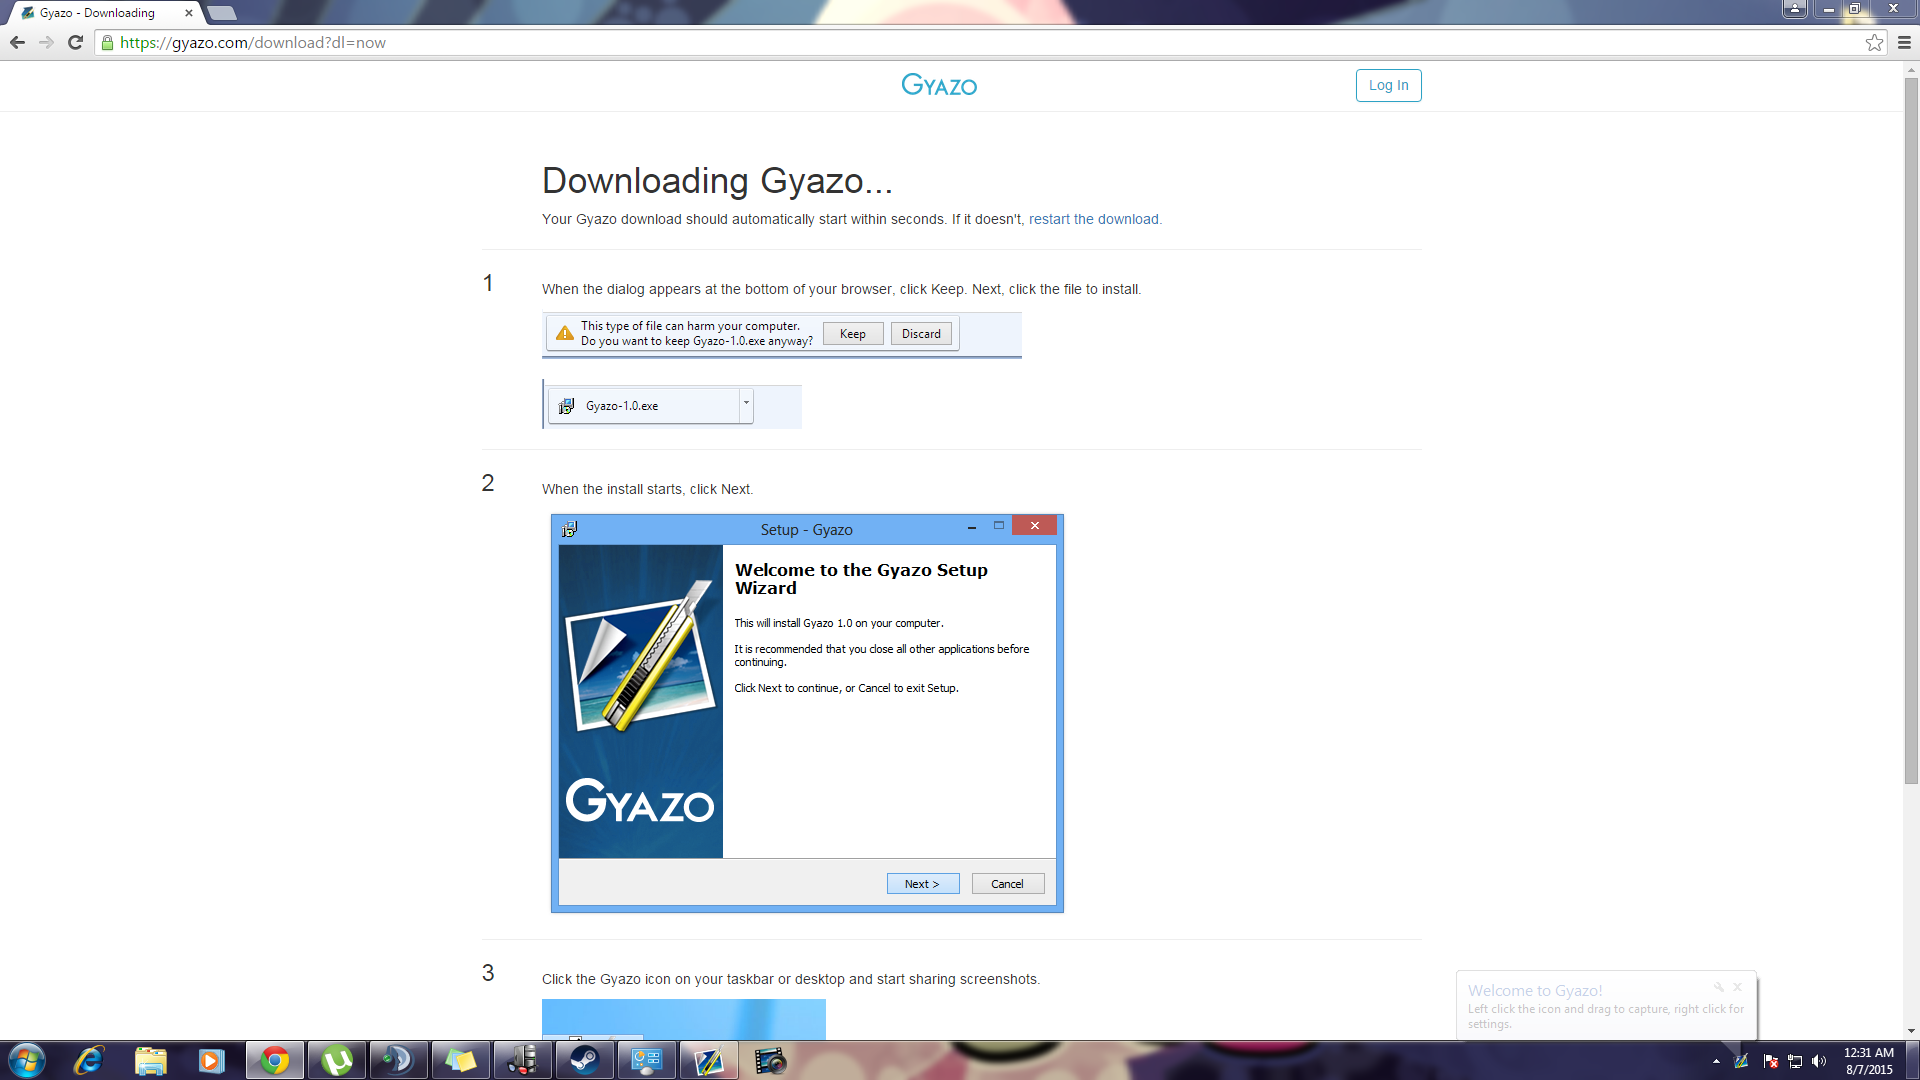1920x1080 pixels.
Task: Open the Chrome hamburger menu
Action: [x=1904, y=42]
